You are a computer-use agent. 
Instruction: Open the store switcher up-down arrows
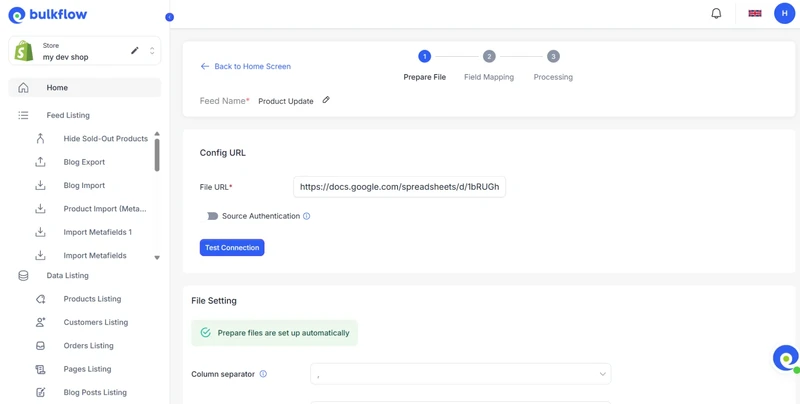[x=152, y=50]
